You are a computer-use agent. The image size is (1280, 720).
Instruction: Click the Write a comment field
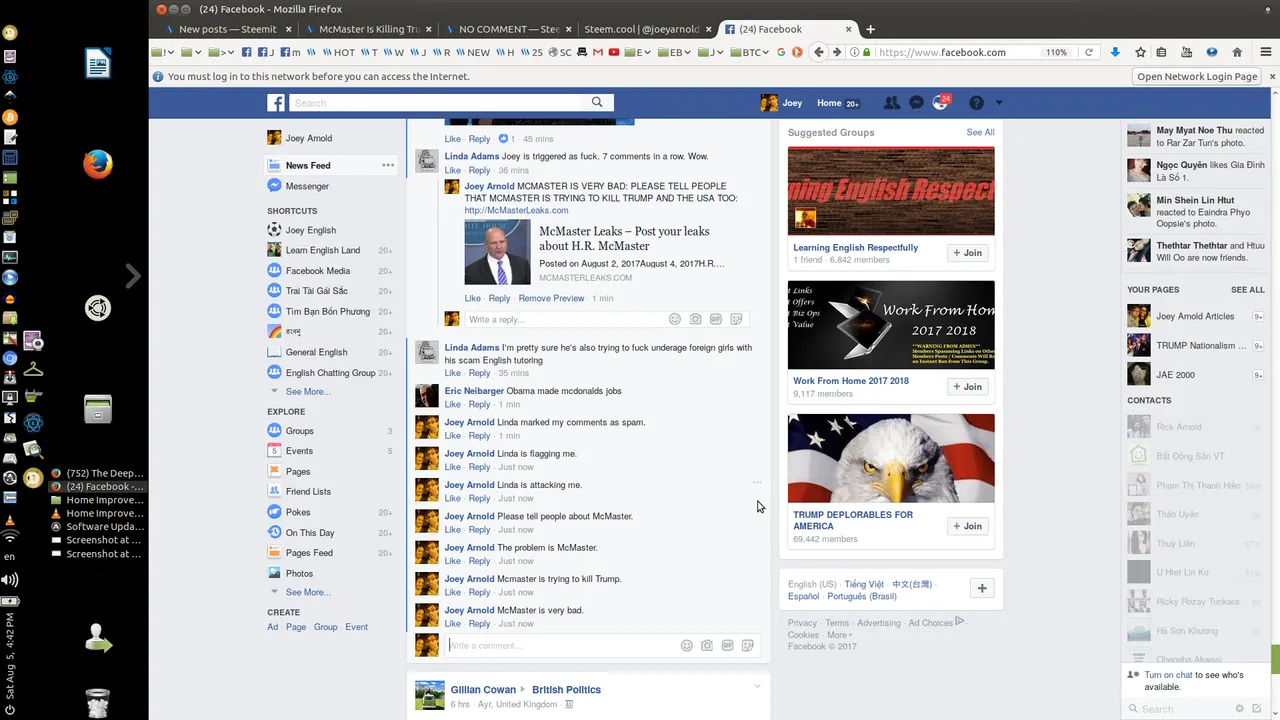click(x=561, y=645)
